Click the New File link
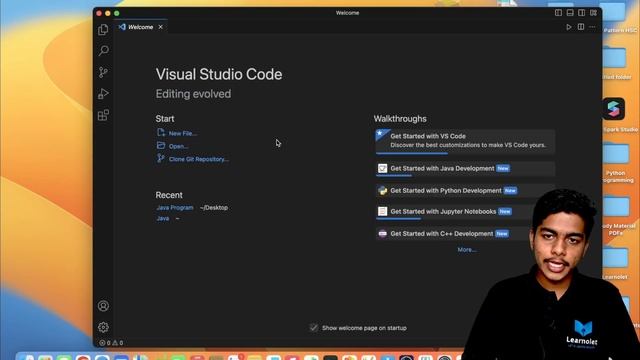 coord(182,133)
